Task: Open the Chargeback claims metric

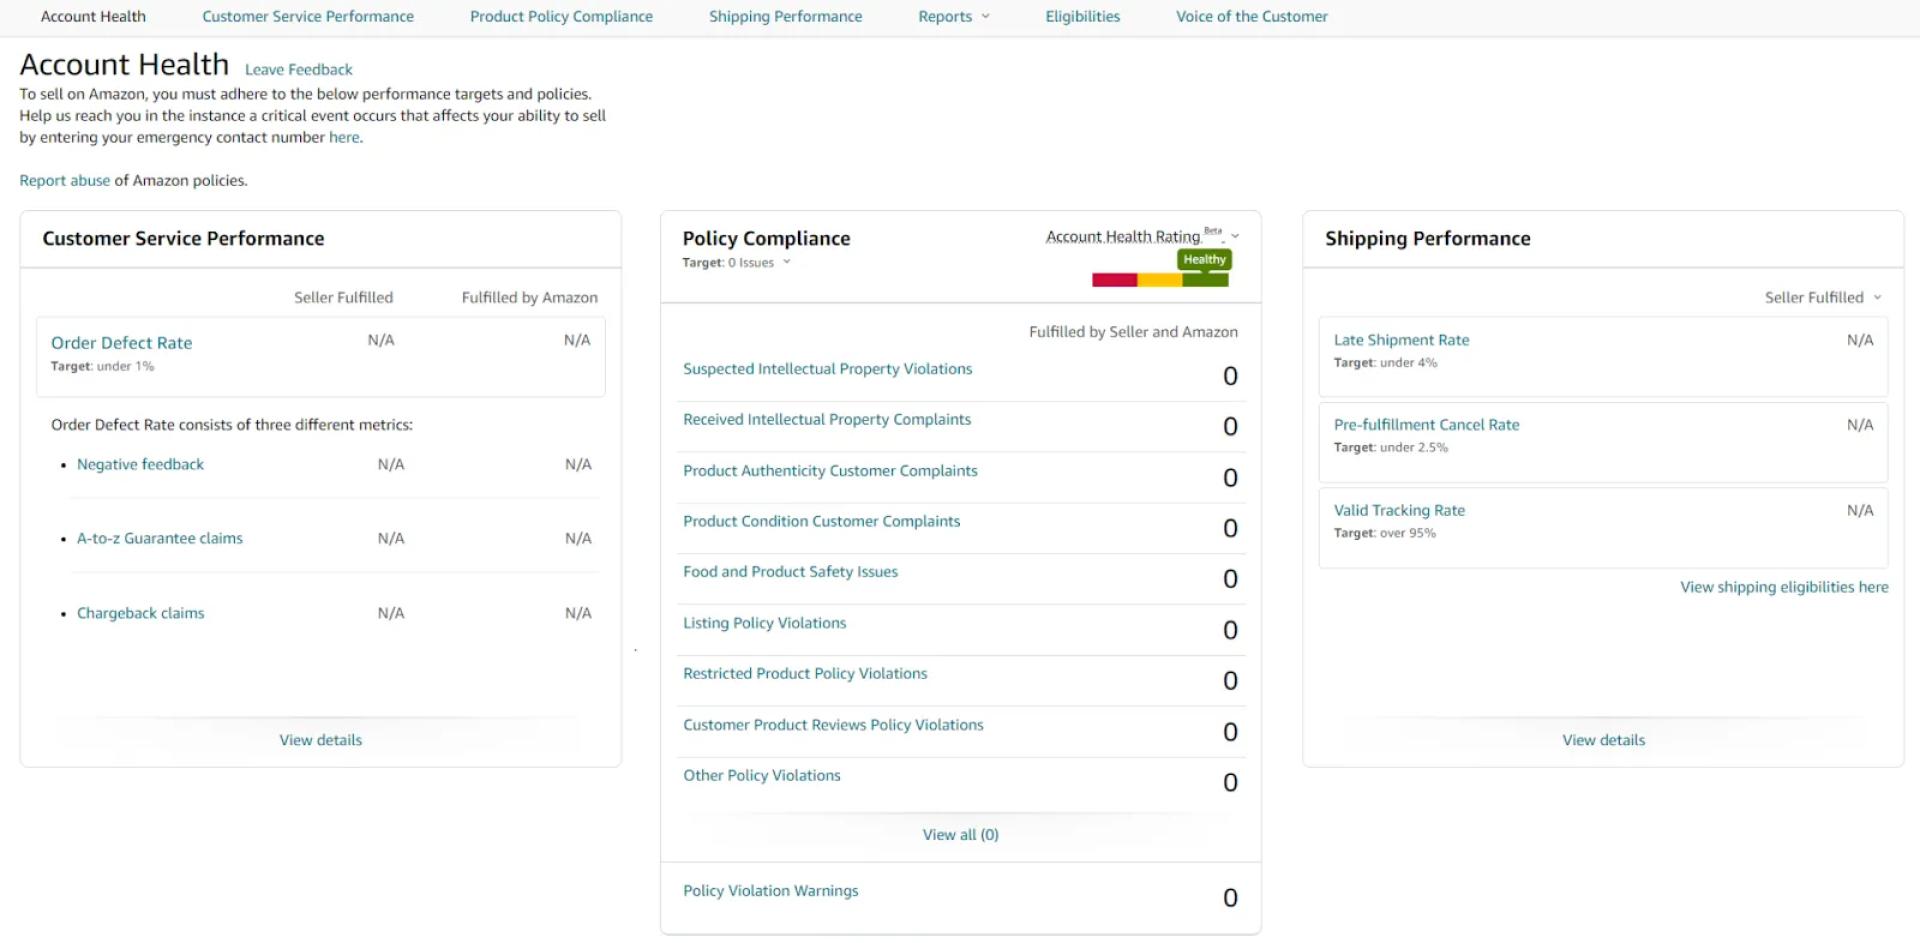Action: [140, 613]
